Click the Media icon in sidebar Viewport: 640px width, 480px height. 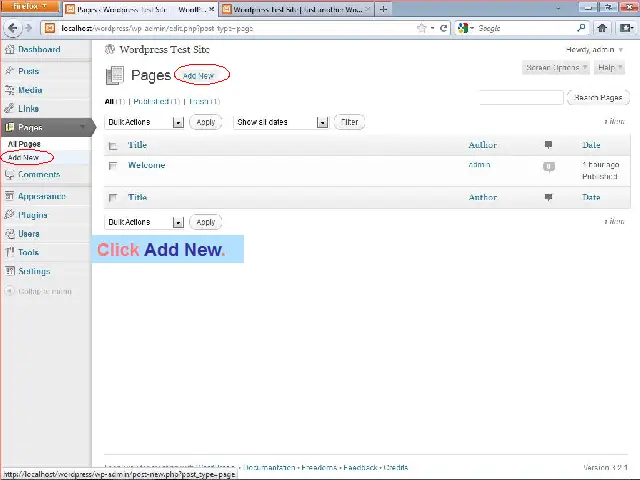coord(9,90)
